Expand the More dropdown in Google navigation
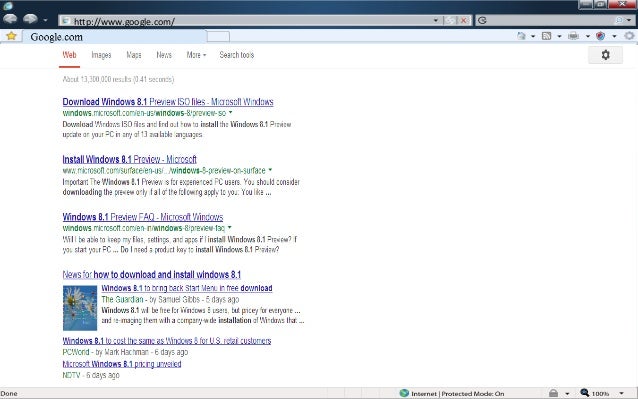 click(x=196, y=55)
